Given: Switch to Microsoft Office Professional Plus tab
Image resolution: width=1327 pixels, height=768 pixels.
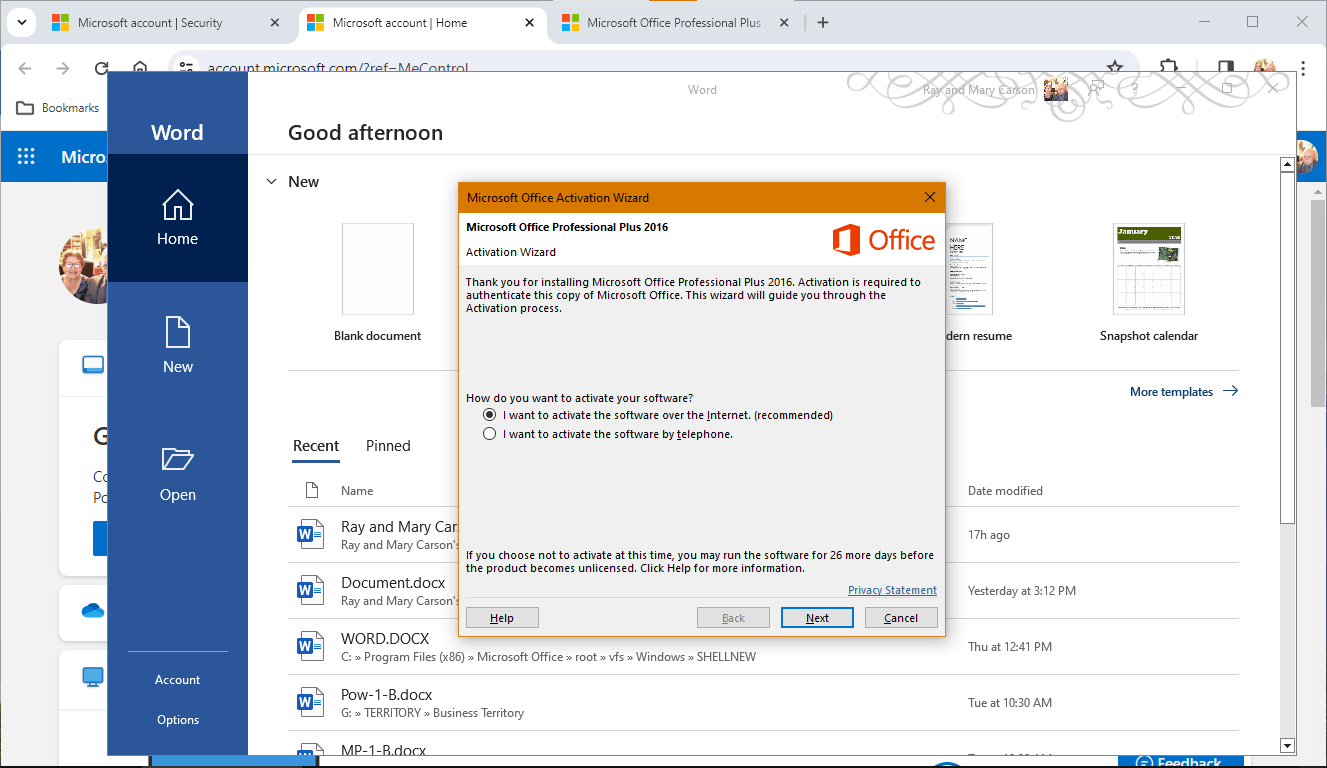Looking at the screenshot, I should tap(676, 22).
